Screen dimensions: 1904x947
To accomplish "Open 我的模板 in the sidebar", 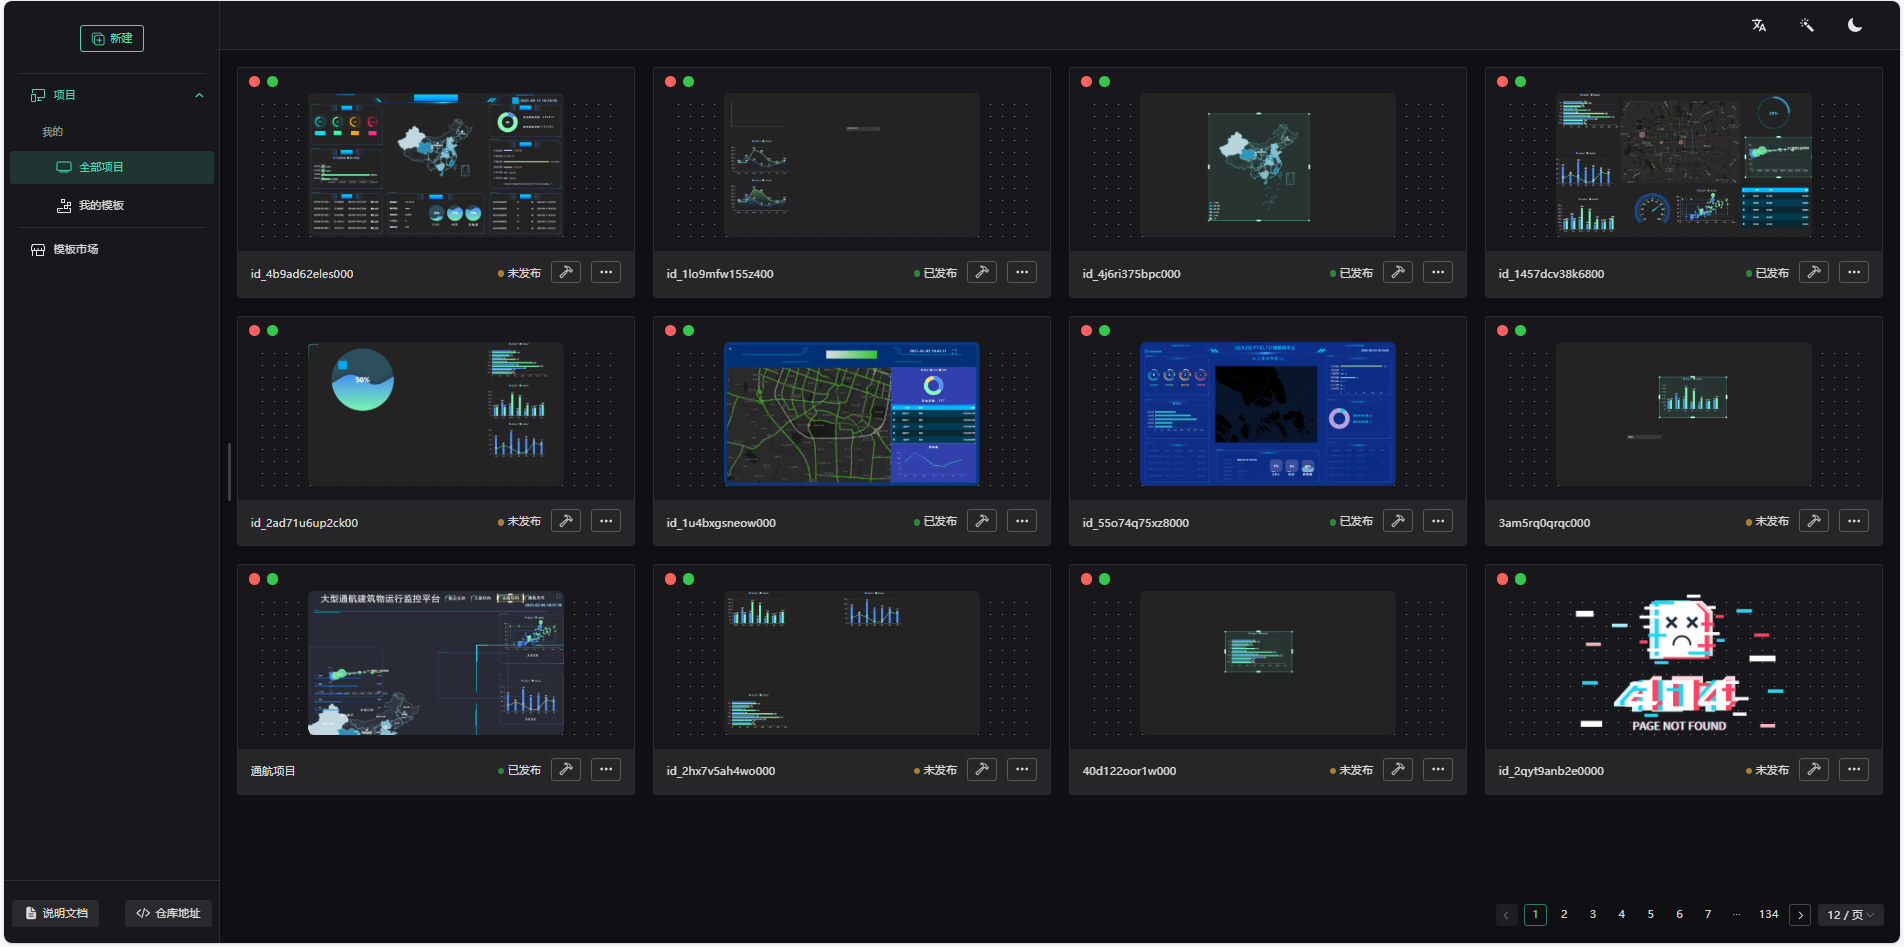I will [x=101, y=205].
